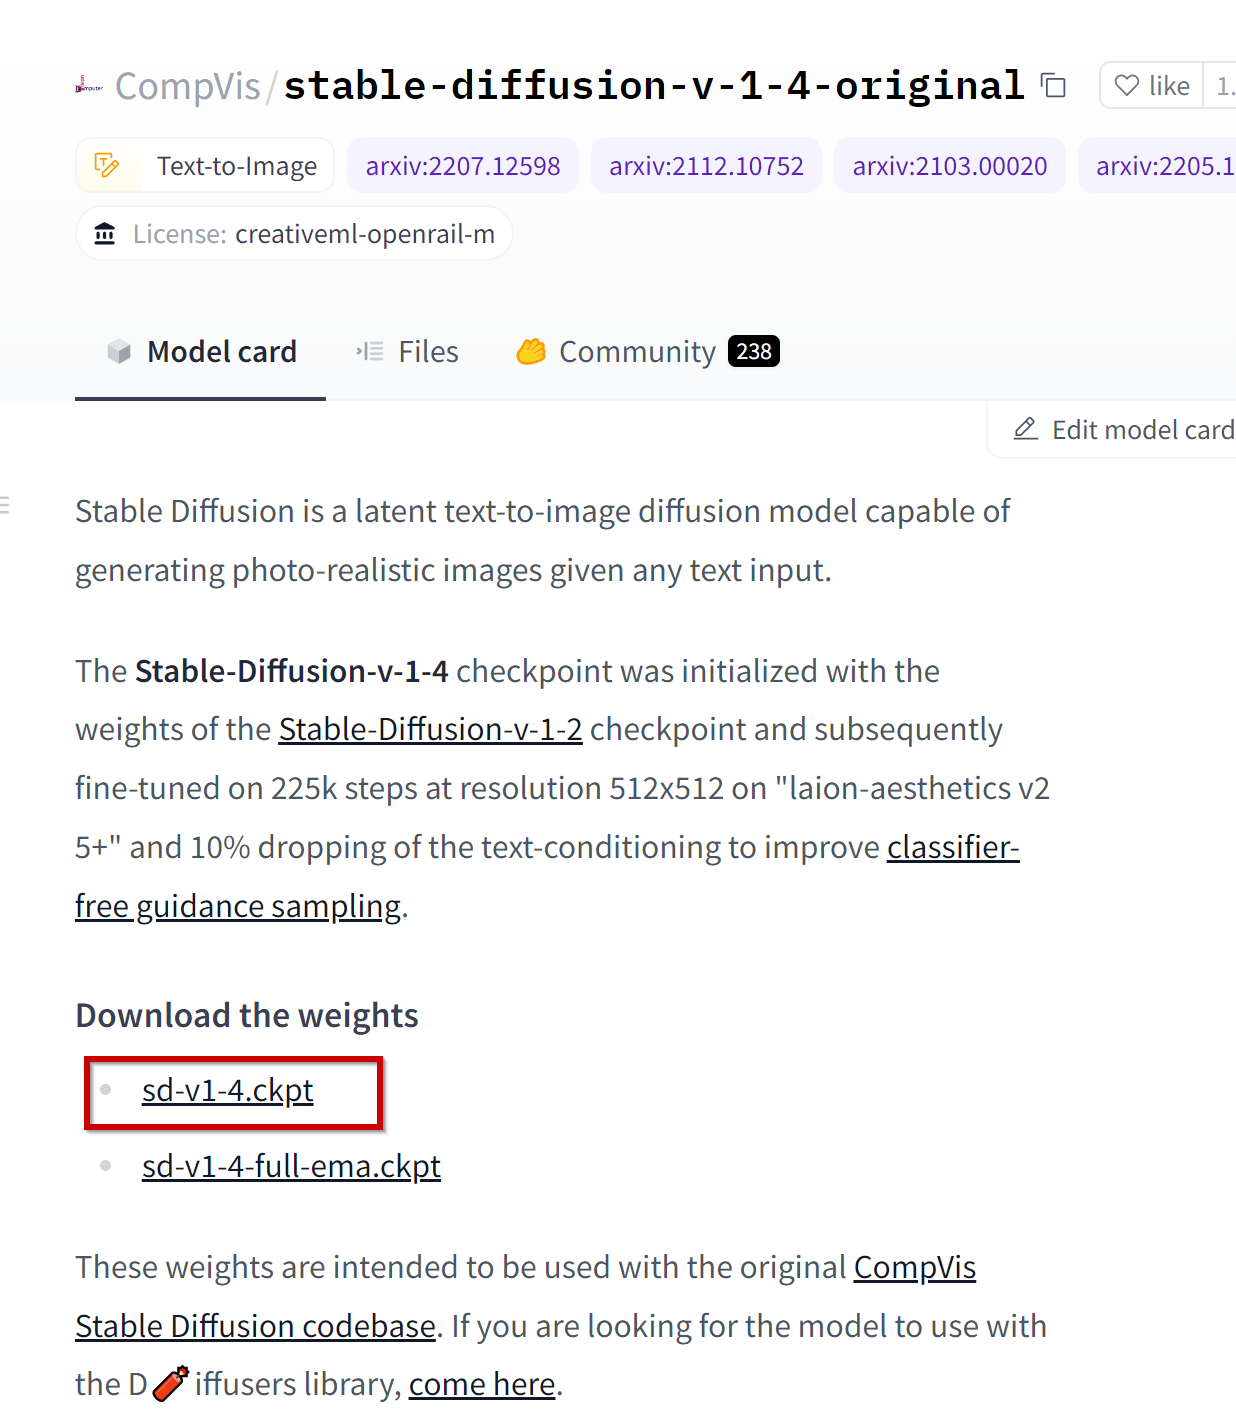
Task: Open the Files tab
Action: pos(407,351)
